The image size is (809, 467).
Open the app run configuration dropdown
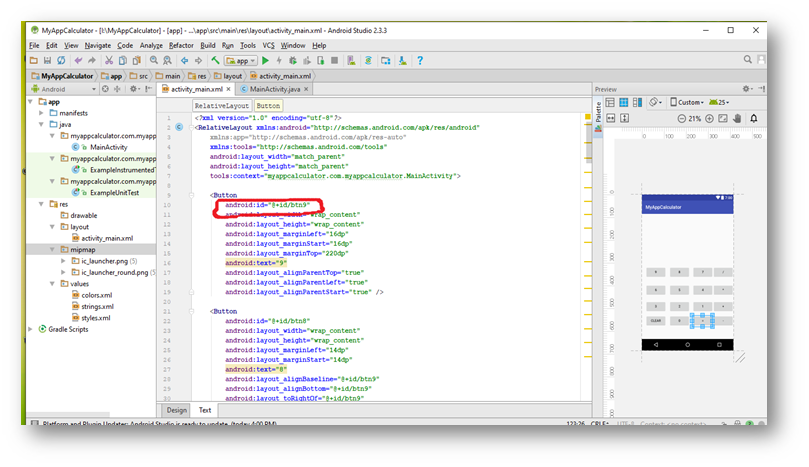point(241,60)
